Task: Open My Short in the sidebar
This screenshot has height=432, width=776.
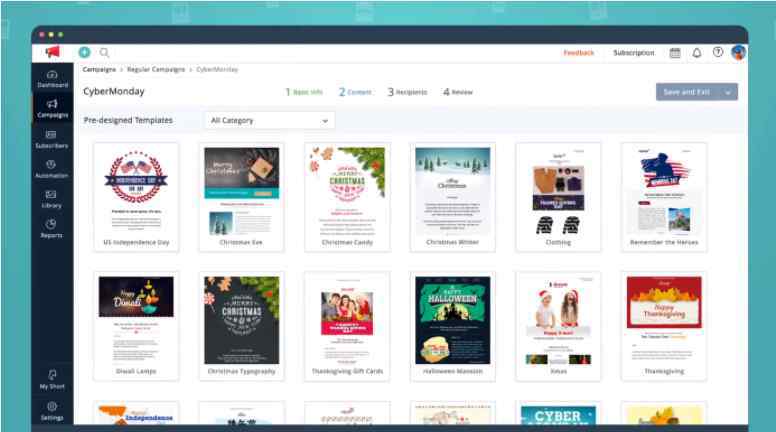Action: 52,380
